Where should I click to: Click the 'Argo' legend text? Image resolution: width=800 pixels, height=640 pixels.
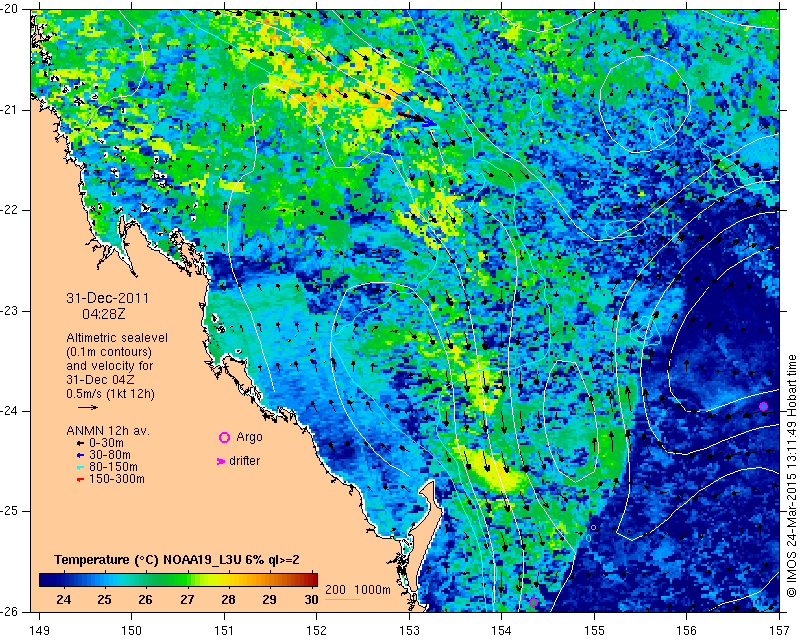pyautogui.click(x=249, y=437)
